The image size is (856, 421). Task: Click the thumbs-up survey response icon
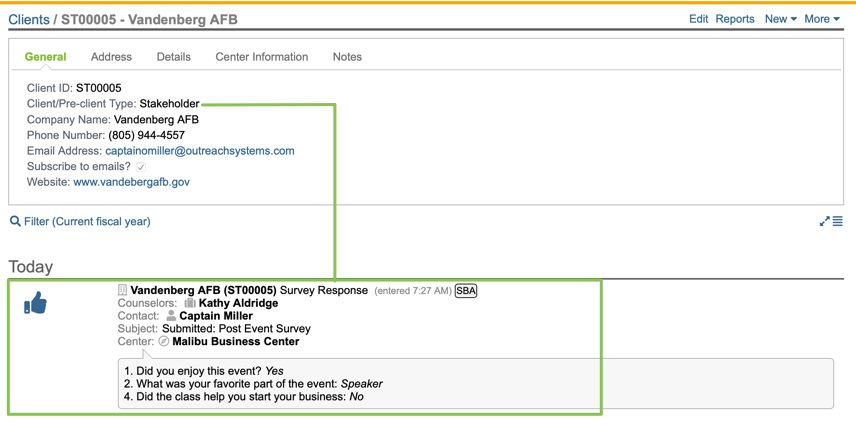click(x=35, y=303)
